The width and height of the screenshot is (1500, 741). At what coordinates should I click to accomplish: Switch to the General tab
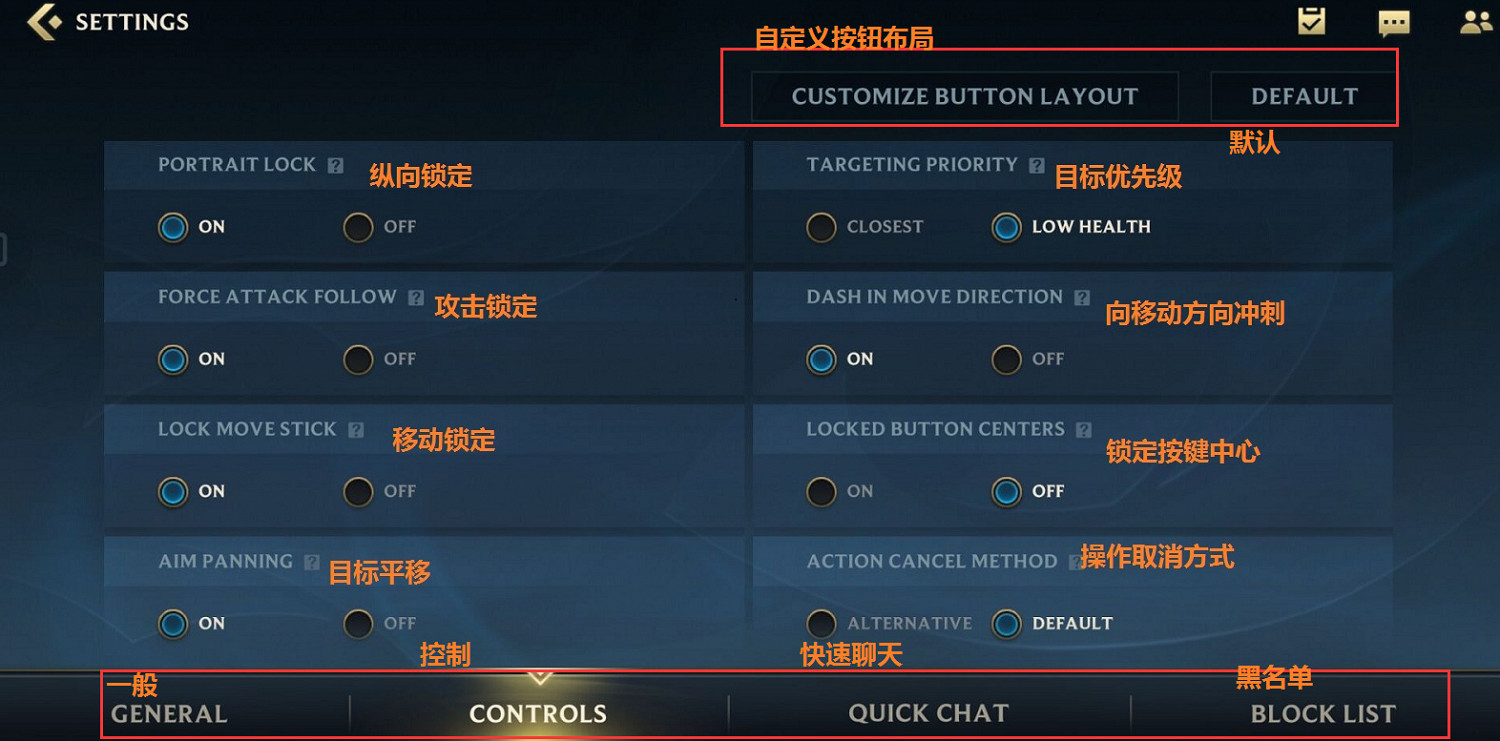tap(169, 714)
